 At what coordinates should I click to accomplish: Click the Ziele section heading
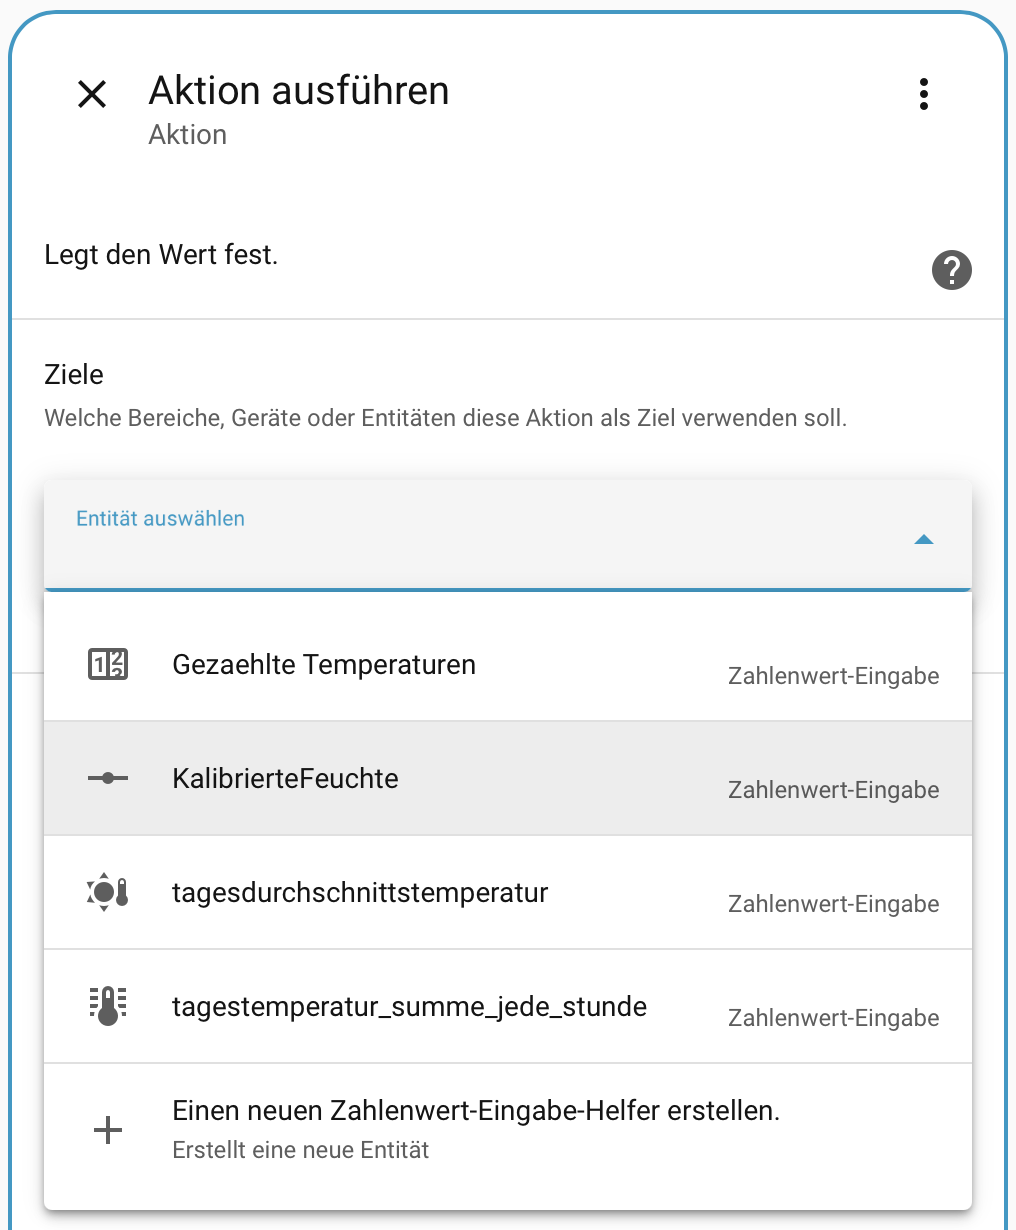coord(74,375)
